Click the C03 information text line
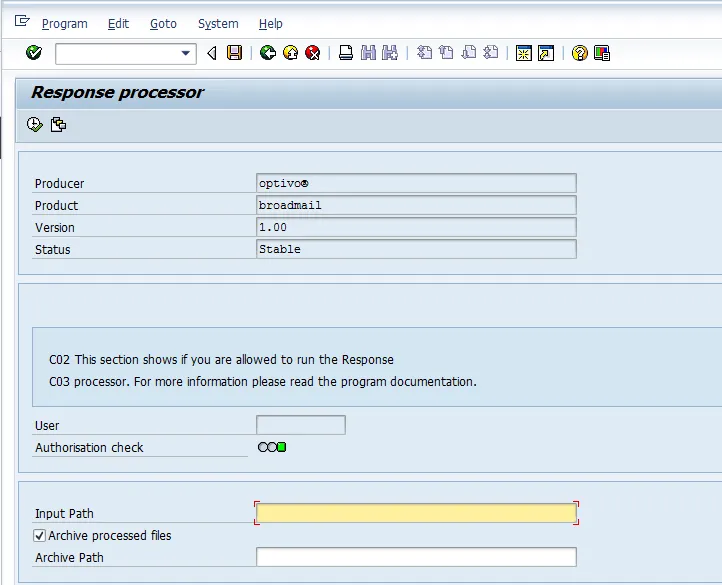The width and height of the screenshot is (722, 585). [262, 381]
